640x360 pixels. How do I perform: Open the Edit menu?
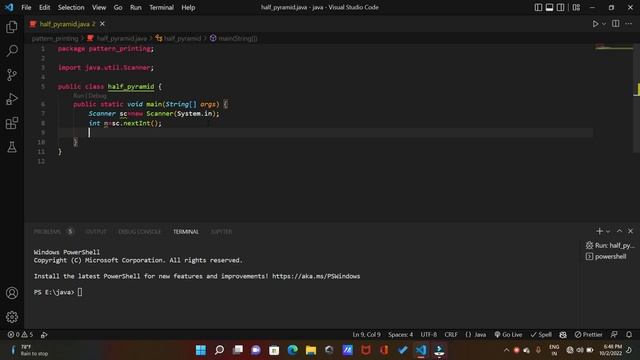(44, 7)
